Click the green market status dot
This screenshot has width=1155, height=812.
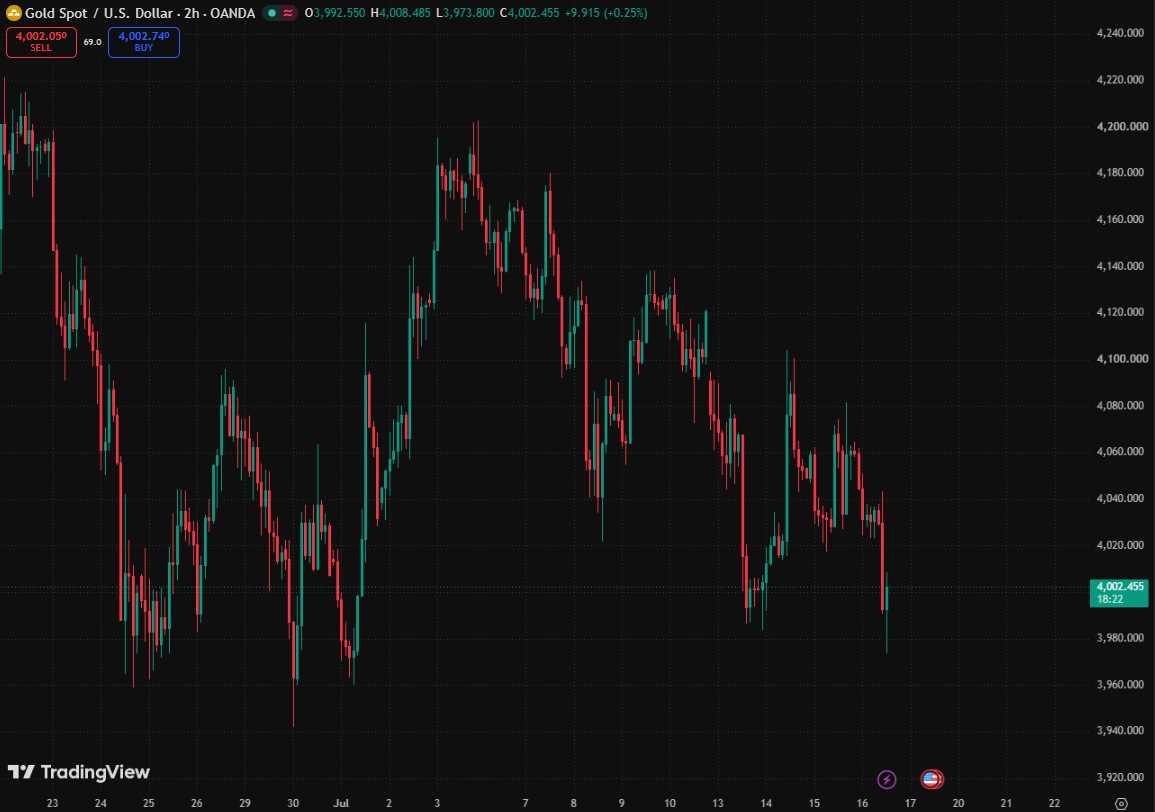[x=272, y=13]
